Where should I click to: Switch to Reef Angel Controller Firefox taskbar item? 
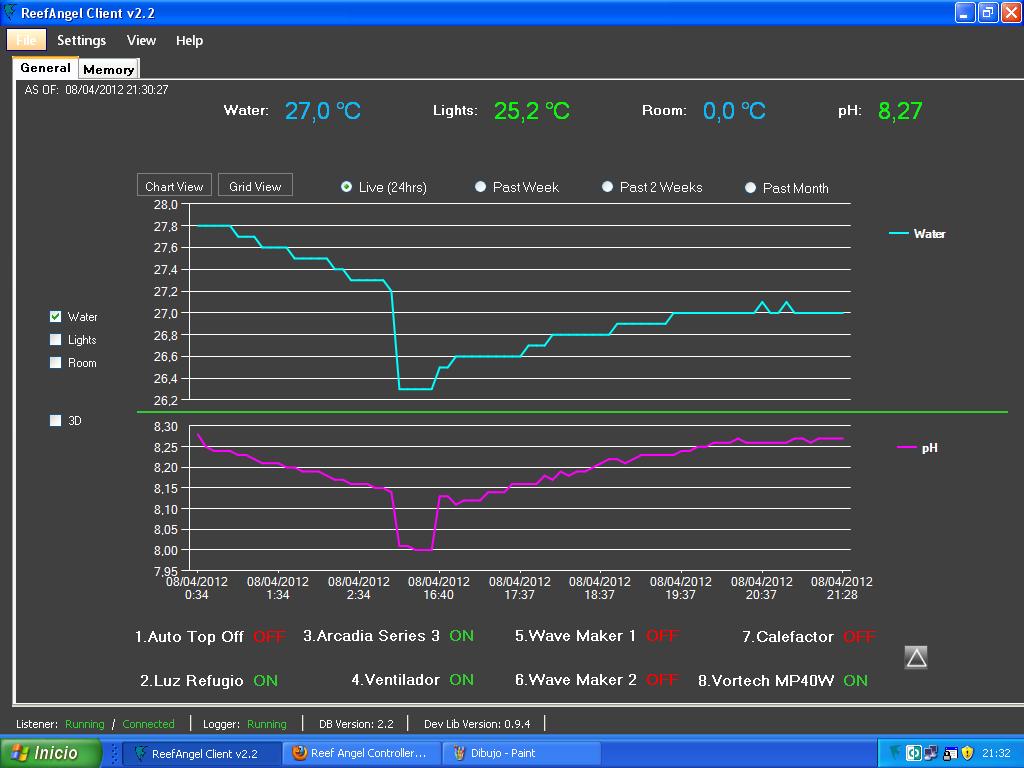pyautogui.click(x=364, y=753)
